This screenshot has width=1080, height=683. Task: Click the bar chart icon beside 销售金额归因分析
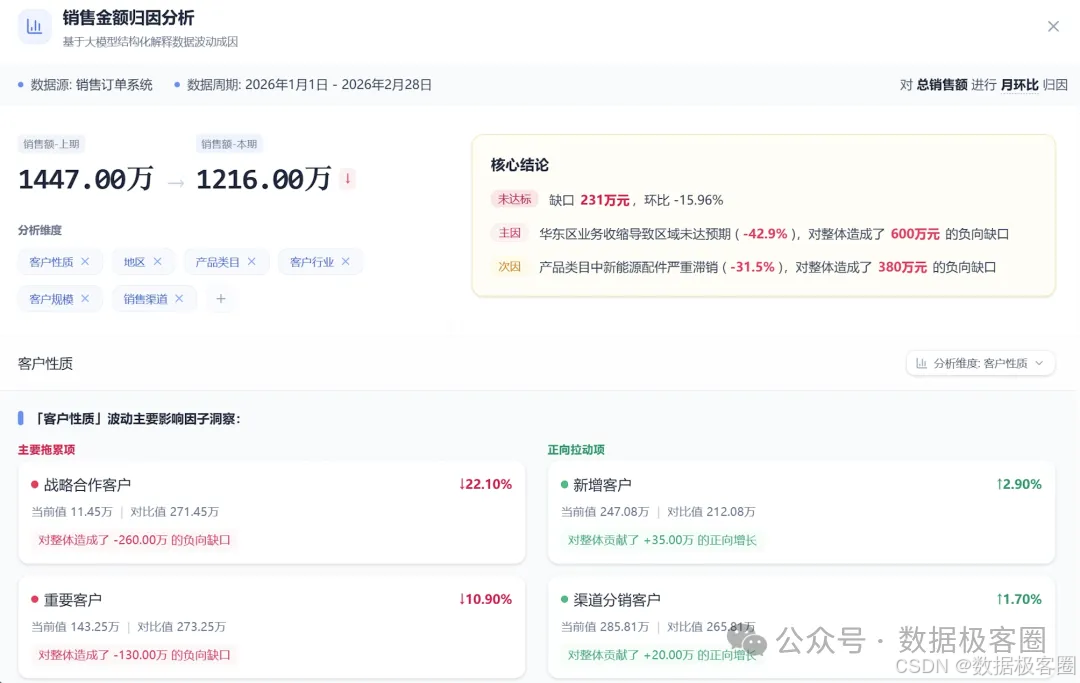[34, 27]
